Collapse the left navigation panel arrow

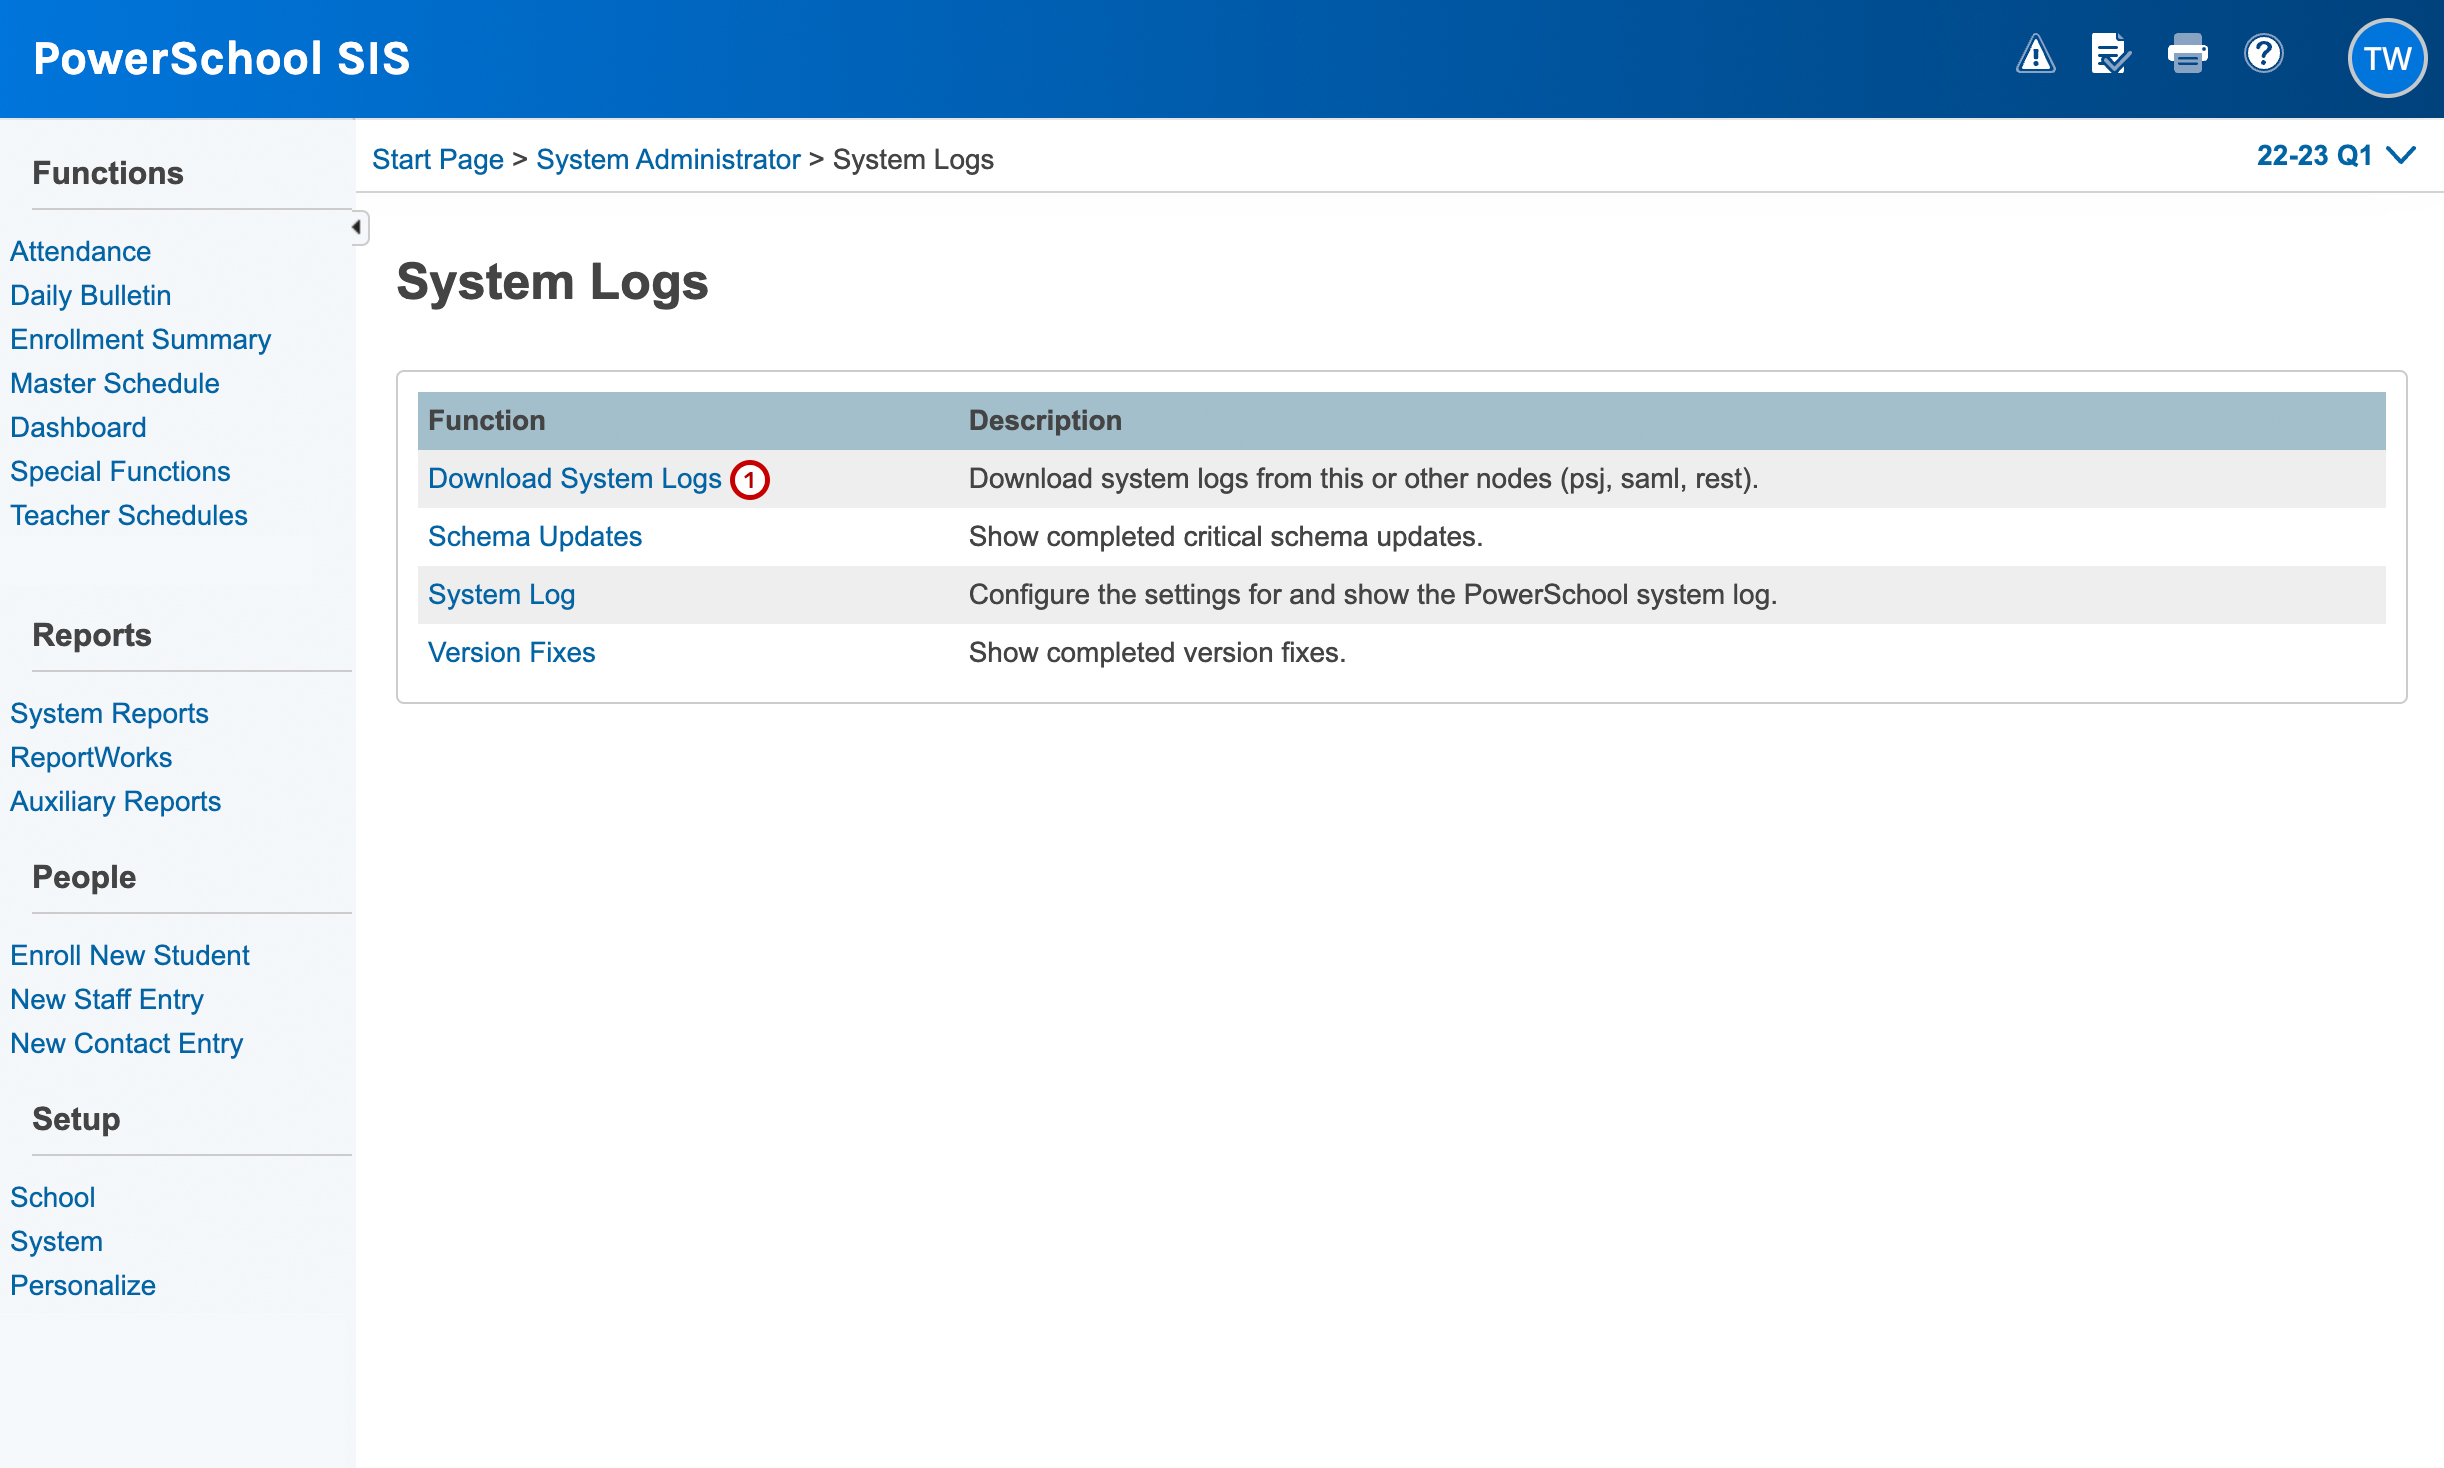(x=358, y=228)
